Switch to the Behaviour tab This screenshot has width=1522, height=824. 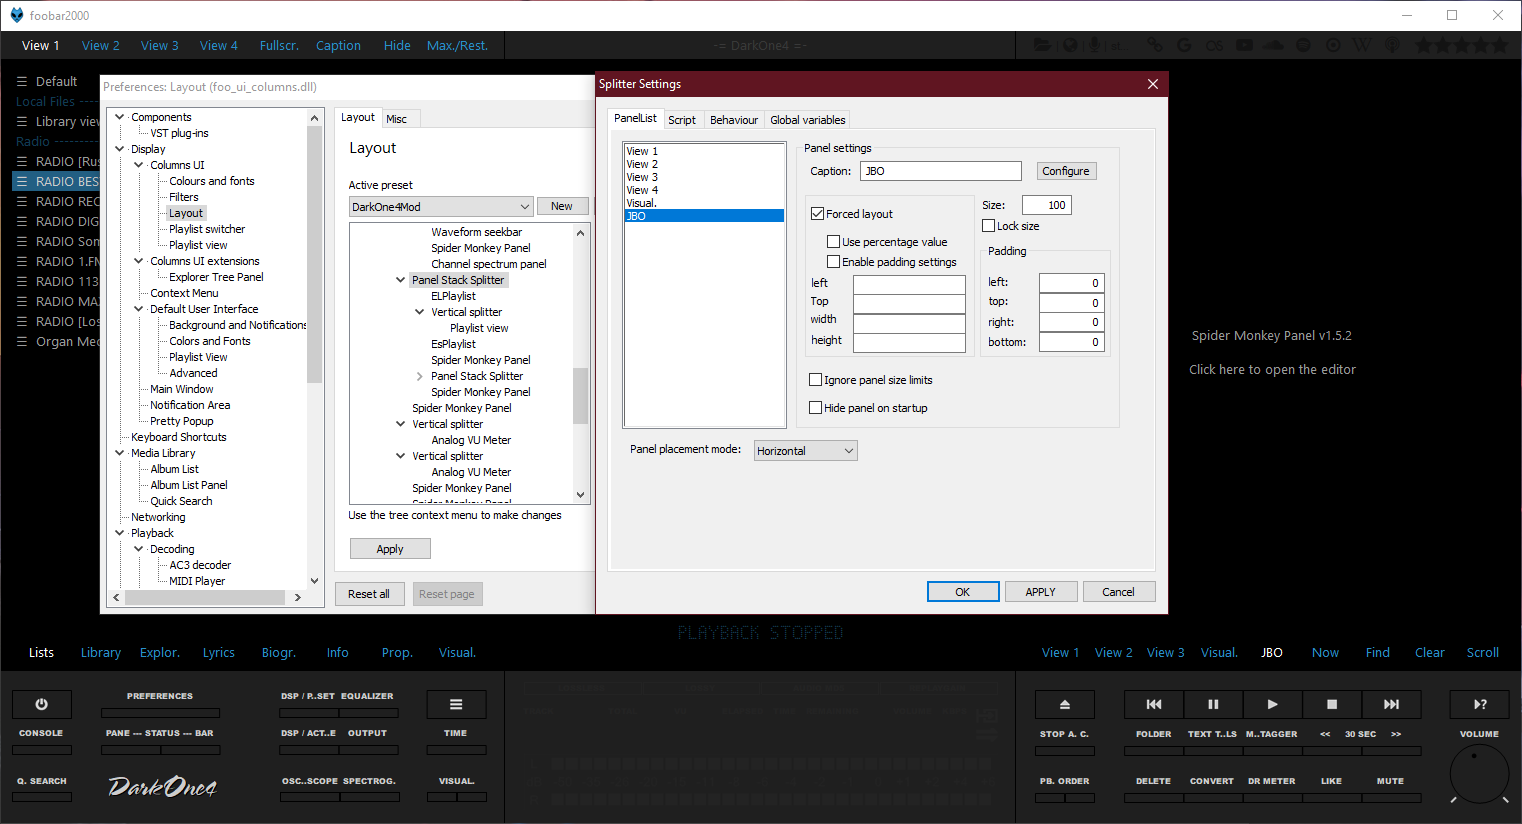click(x=733, y=120)
